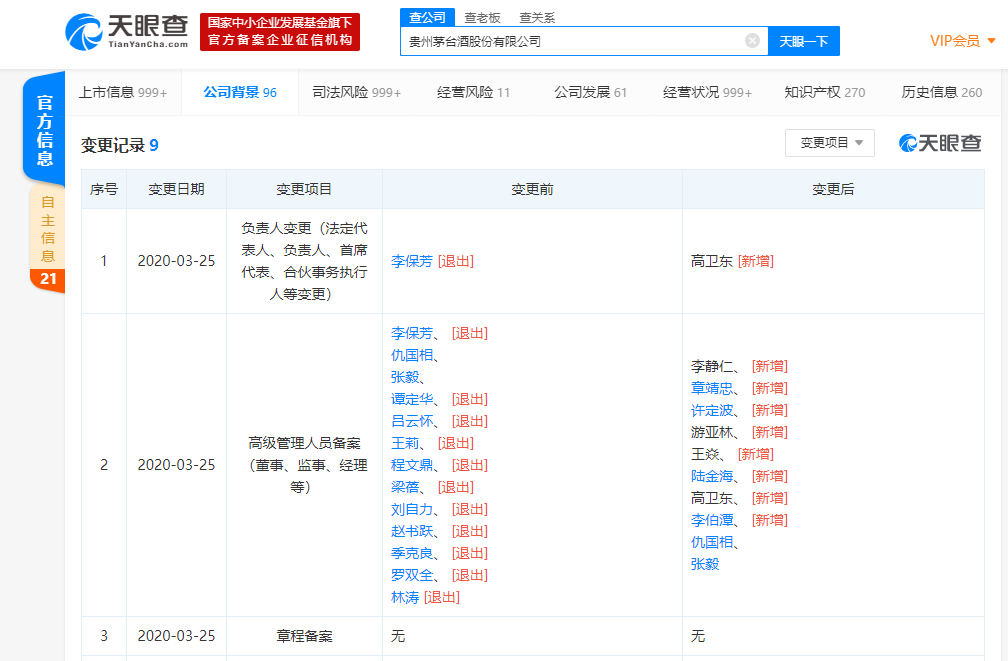Clear the search box with the X icon
Image resolution: width=1008 pixels, height=661 pixels.
tap(752, 41)
